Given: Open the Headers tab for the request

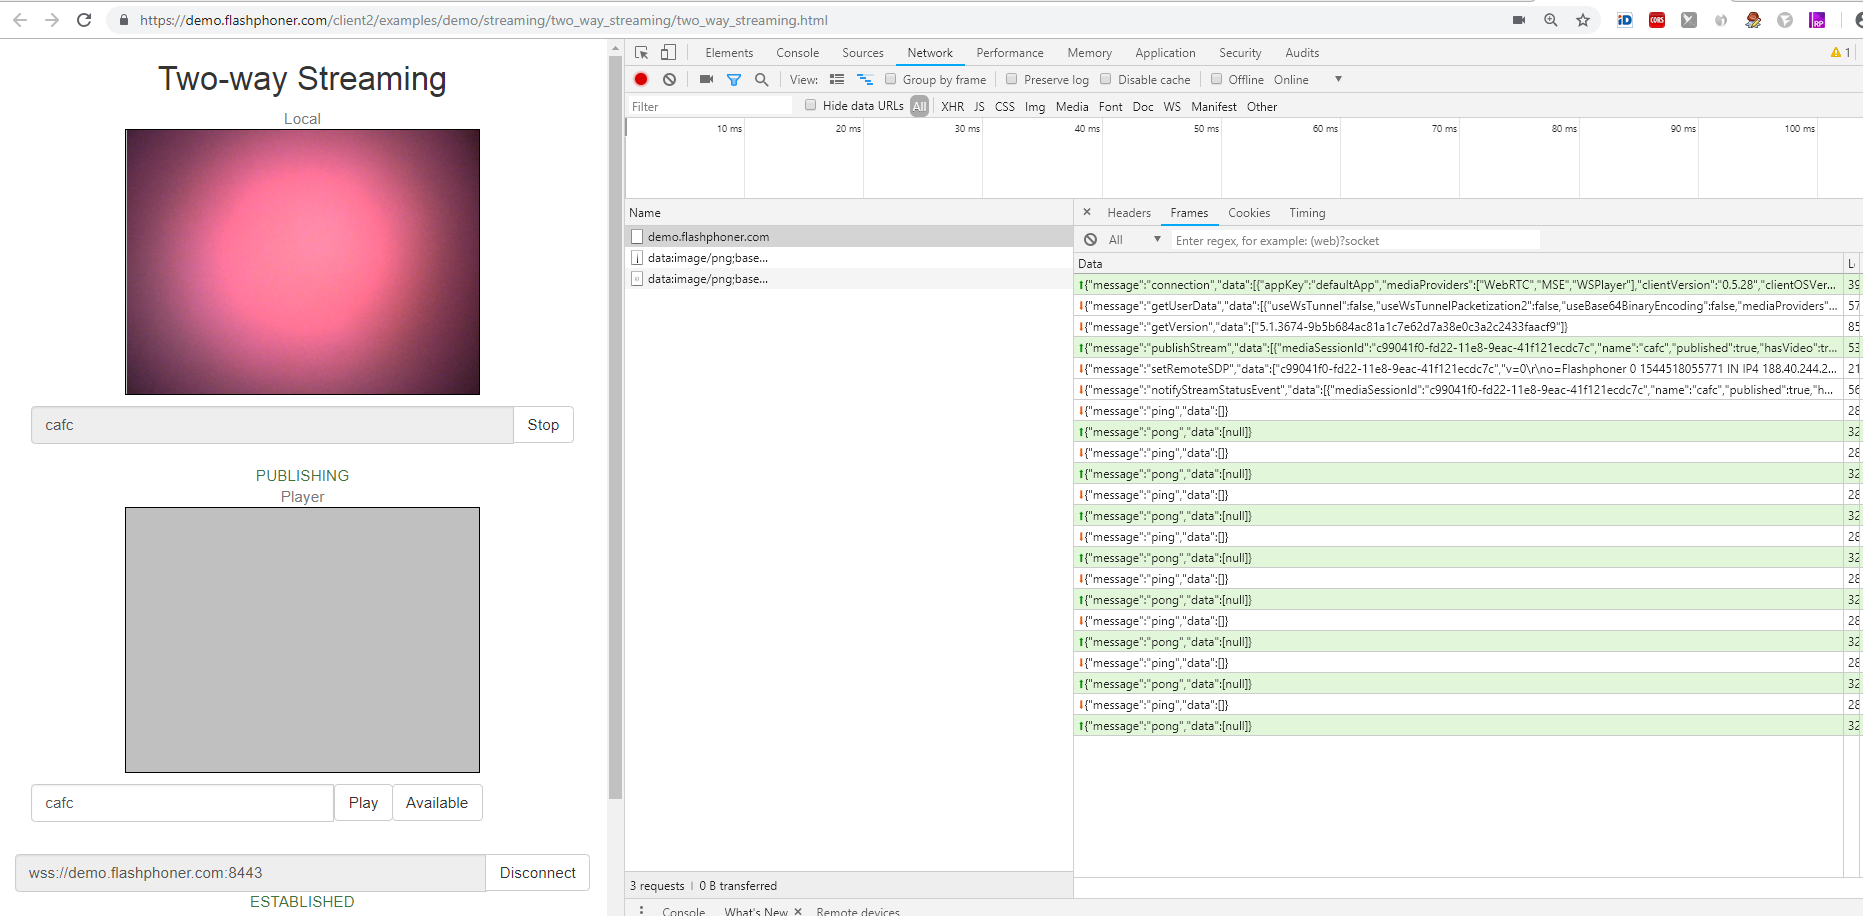Looking at the screenshot, I should (1128, 213).
